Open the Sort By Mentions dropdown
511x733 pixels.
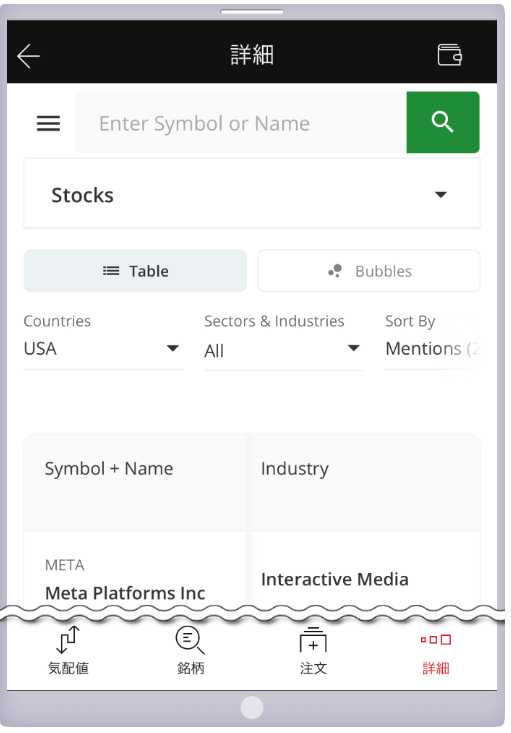click(x=432, y=349)
